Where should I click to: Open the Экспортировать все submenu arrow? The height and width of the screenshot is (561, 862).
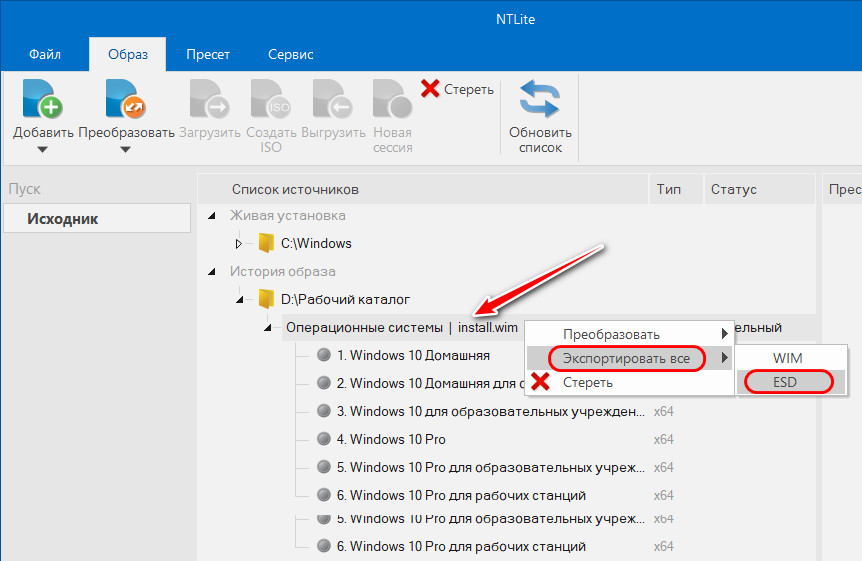(x=725, y=358)
